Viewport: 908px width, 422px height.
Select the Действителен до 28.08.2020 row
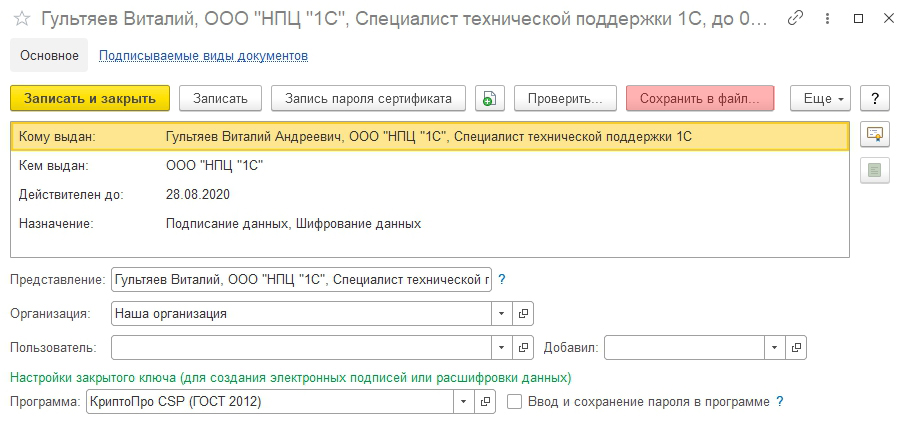pyautogui.click(x=430, y=195)
